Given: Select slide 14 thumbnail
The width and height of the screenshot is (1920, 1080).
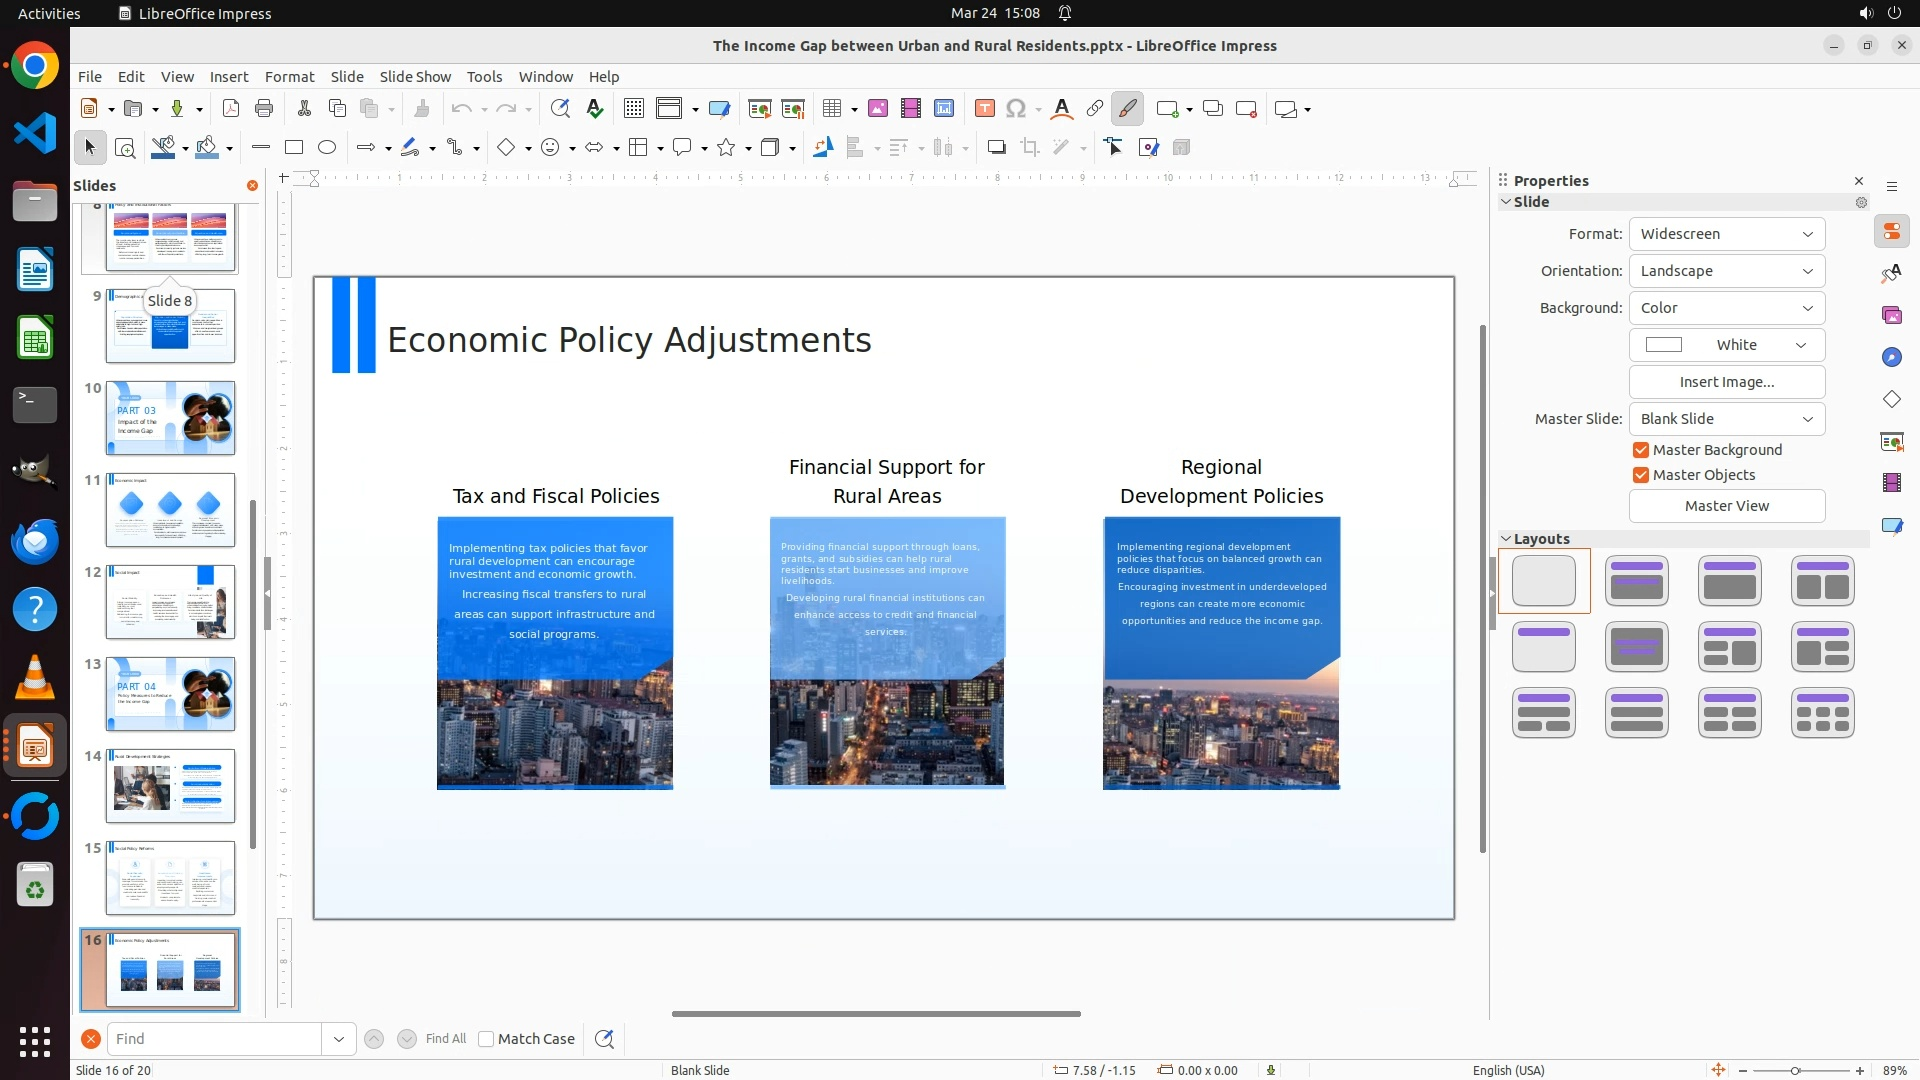Looking at the screenshot, I should coord(170,786).
